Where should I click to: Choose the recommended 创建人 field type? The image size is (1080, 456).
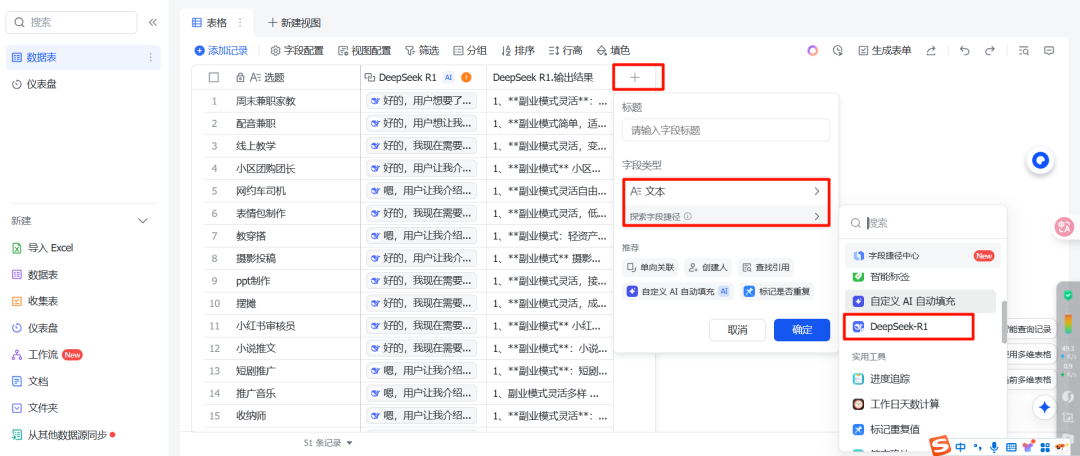coord(707,267)
